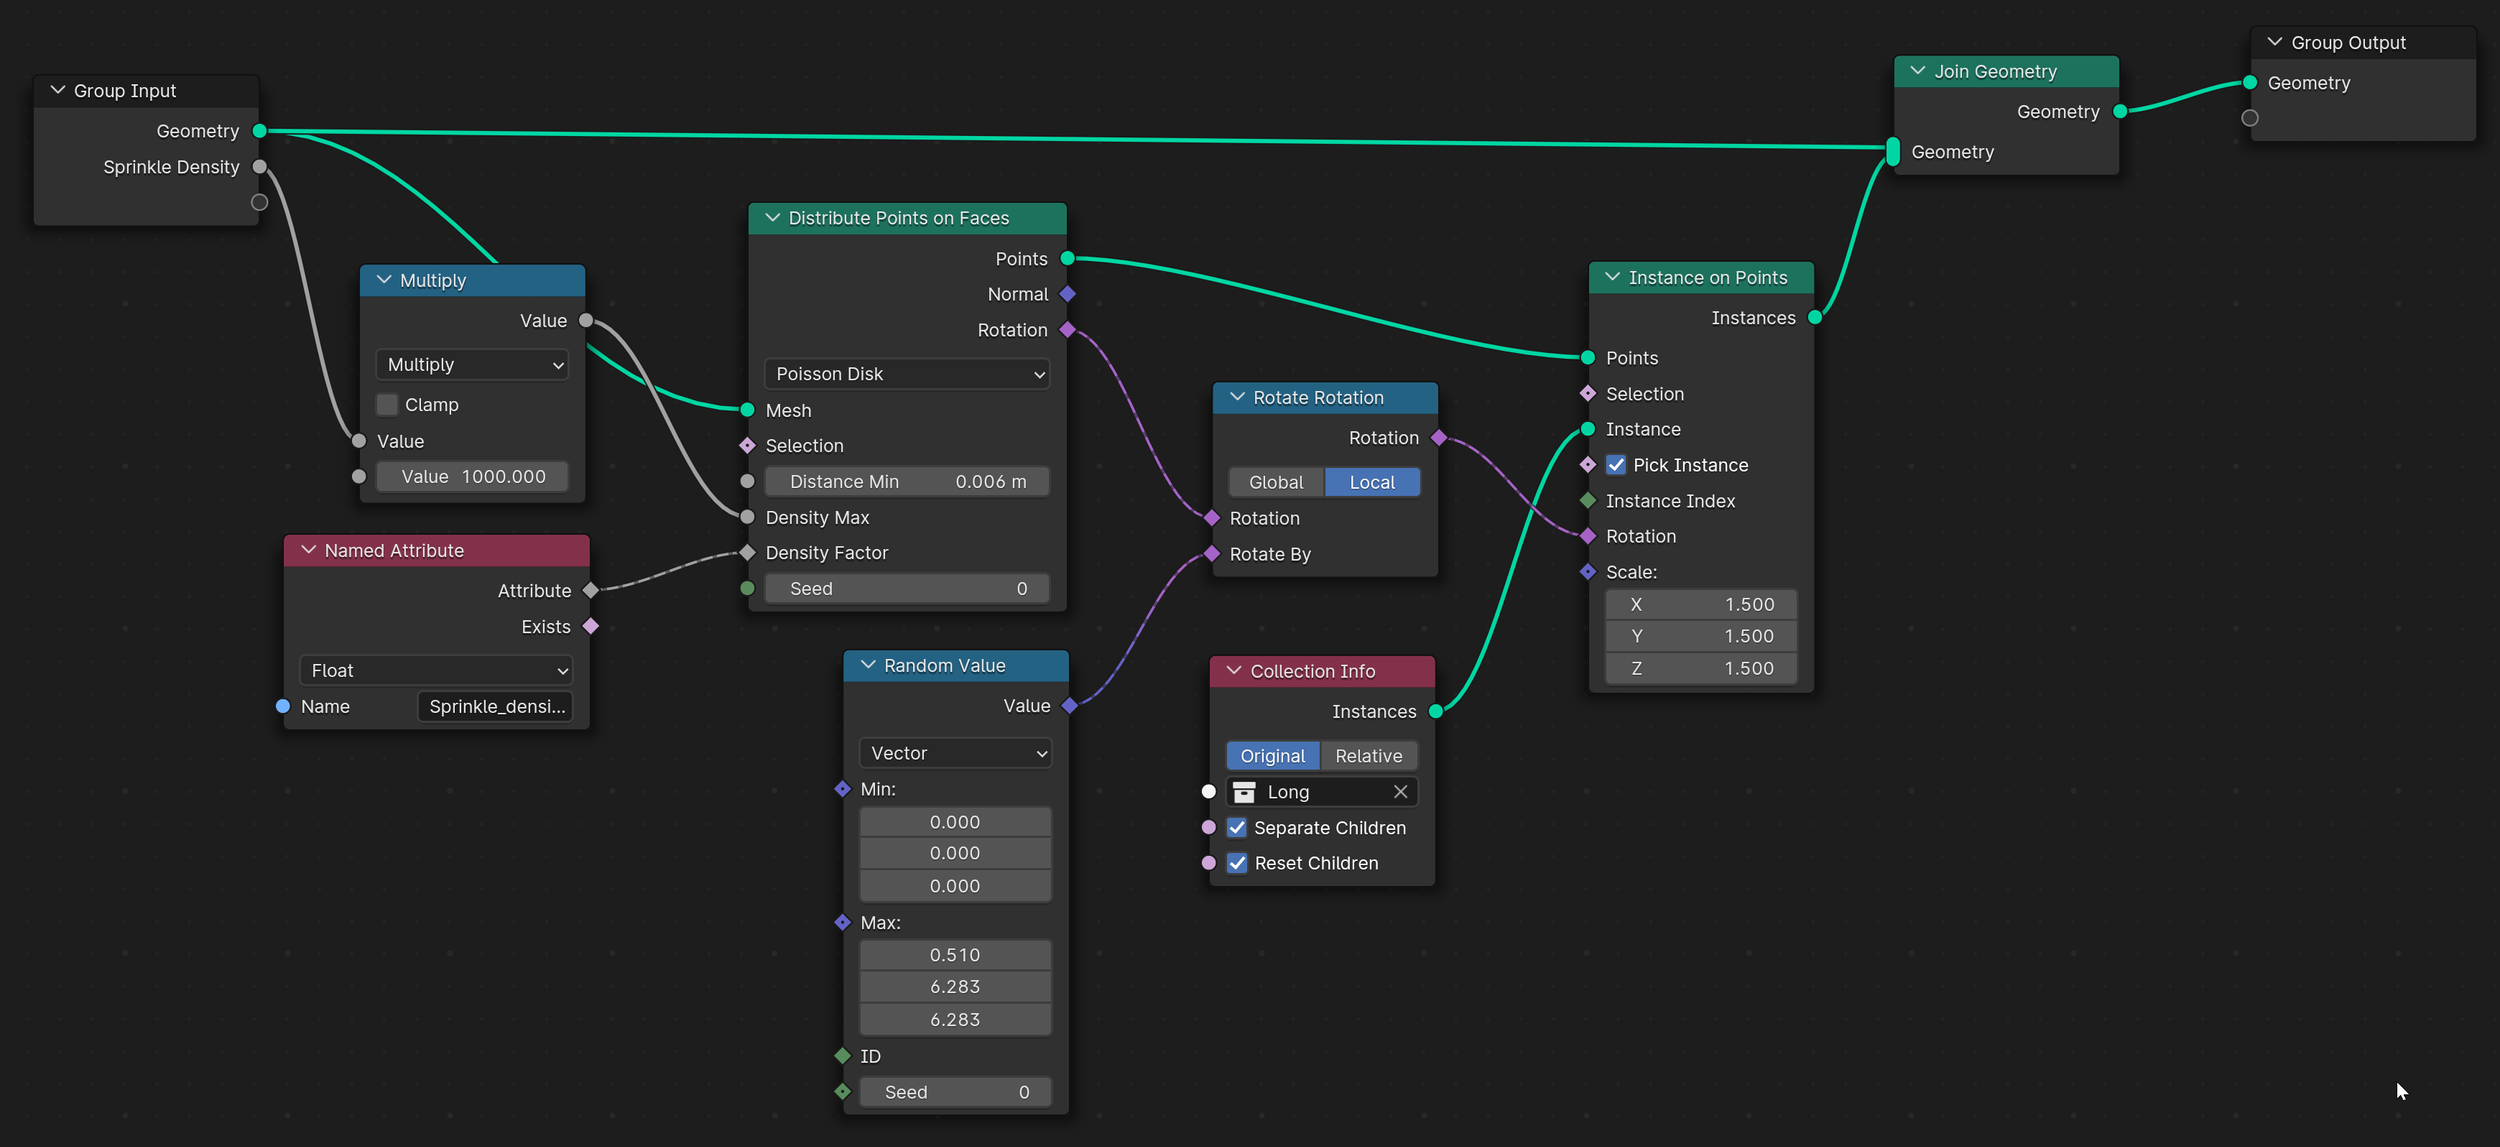The width and height of the screenshot is (2500, 1147).
Task: Click the Sprinkle_densi name text field
Action: pos(496,707)
